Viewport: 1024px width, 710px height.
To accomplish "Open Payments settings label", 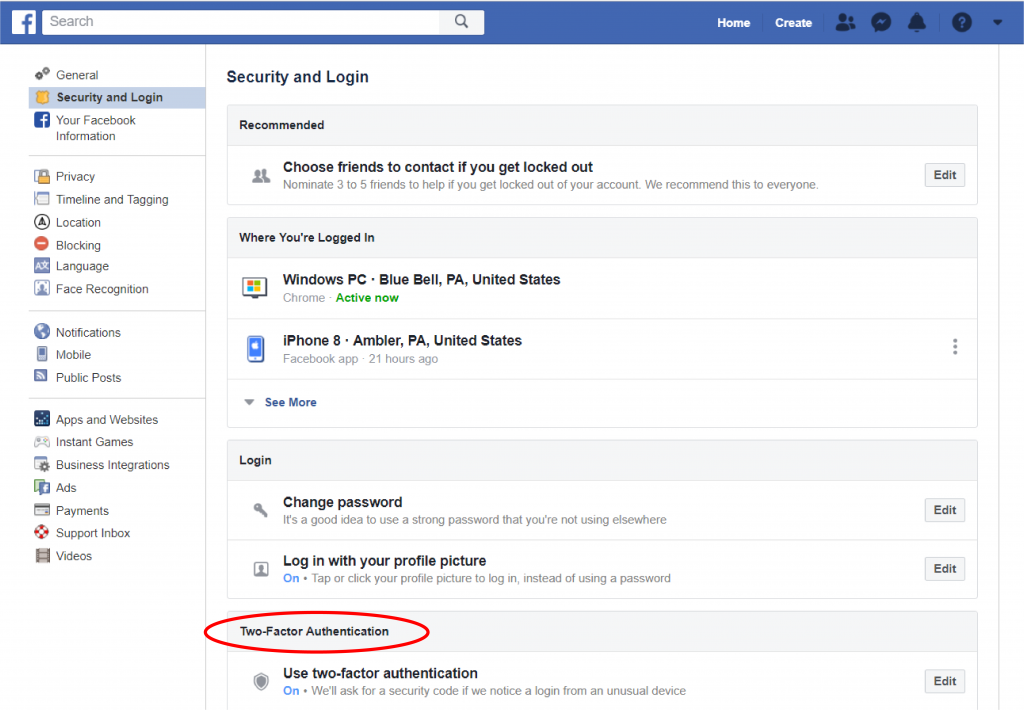I will [x=82, y=511].
